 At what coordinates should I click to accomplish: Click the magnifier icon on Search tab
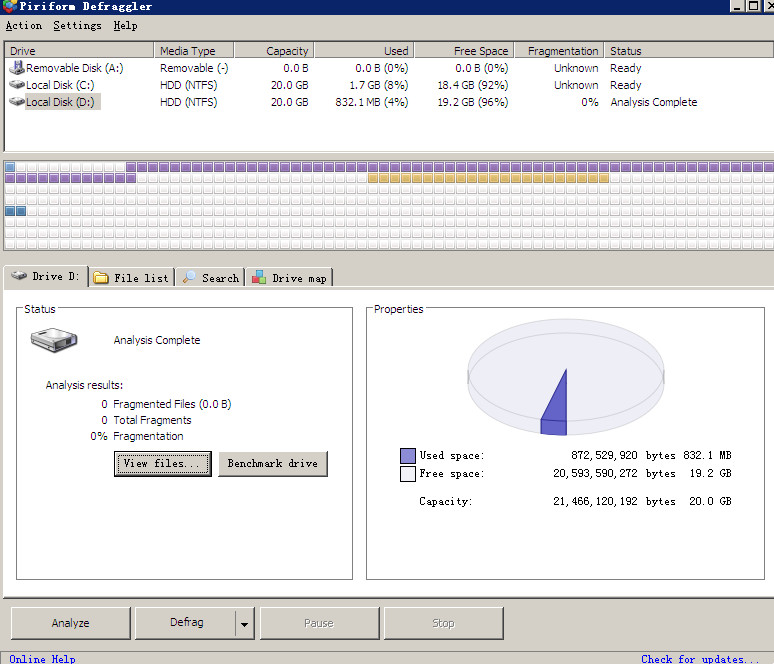click(189, 277)
